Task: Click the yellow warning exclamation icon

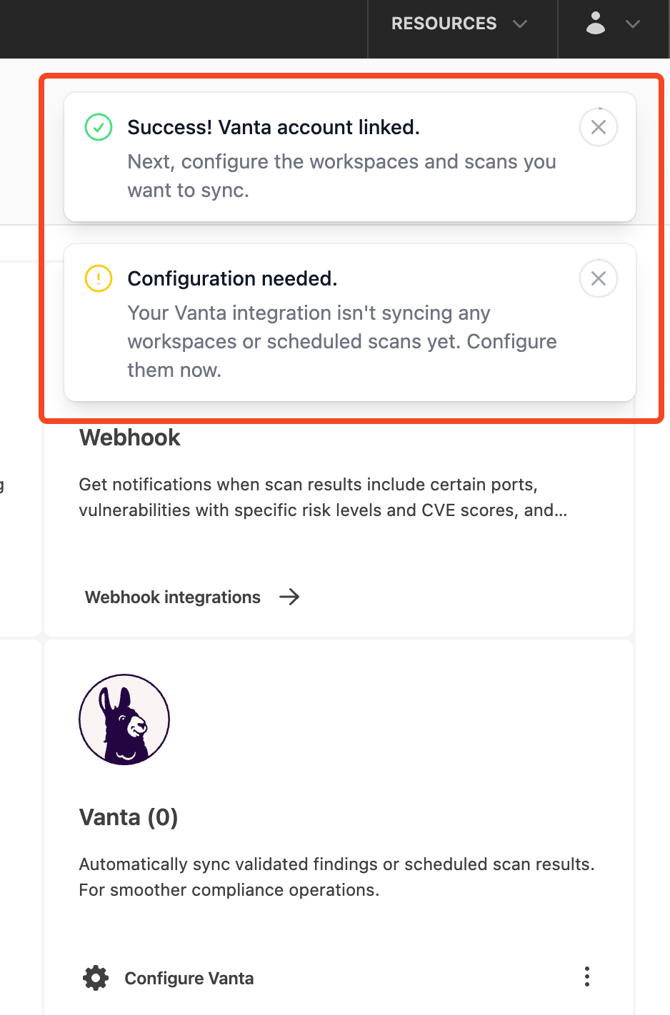Action: 98,278
